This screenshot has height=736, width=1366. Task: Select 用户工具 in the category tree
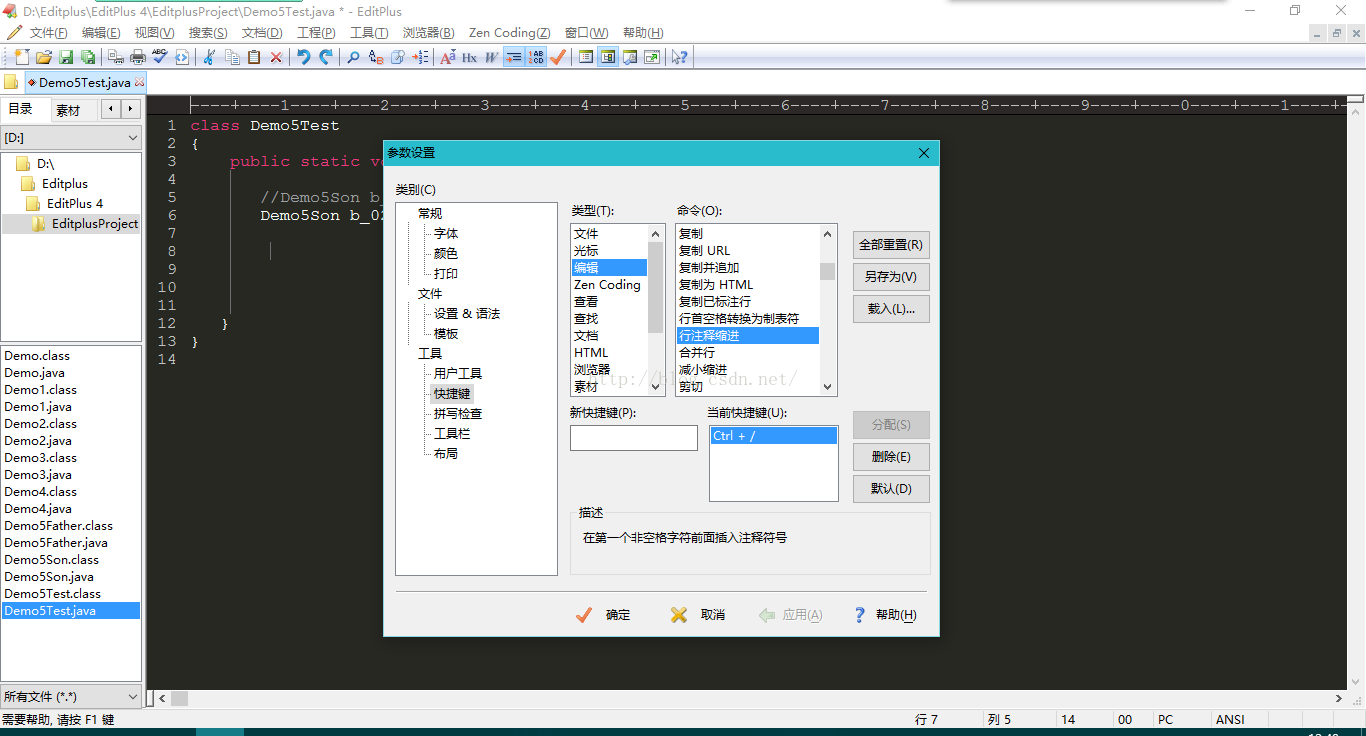point(458,373)
